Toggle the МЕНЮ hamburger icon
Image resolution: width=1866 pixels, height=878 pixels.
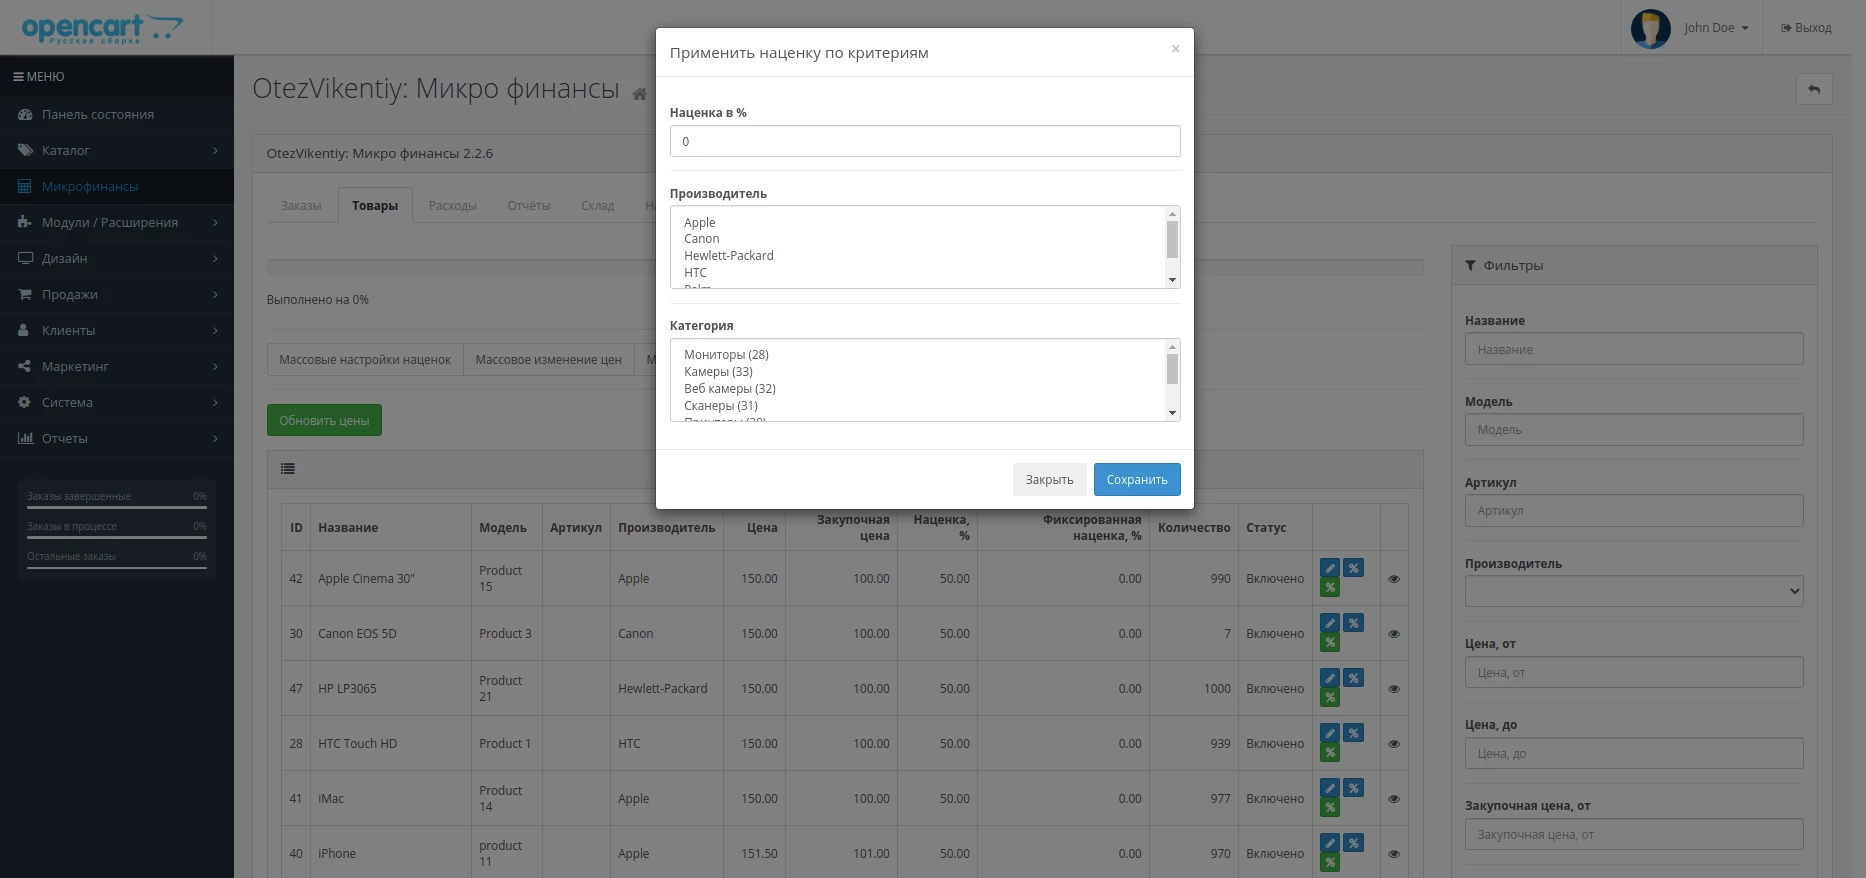click(x=18, y=77)
